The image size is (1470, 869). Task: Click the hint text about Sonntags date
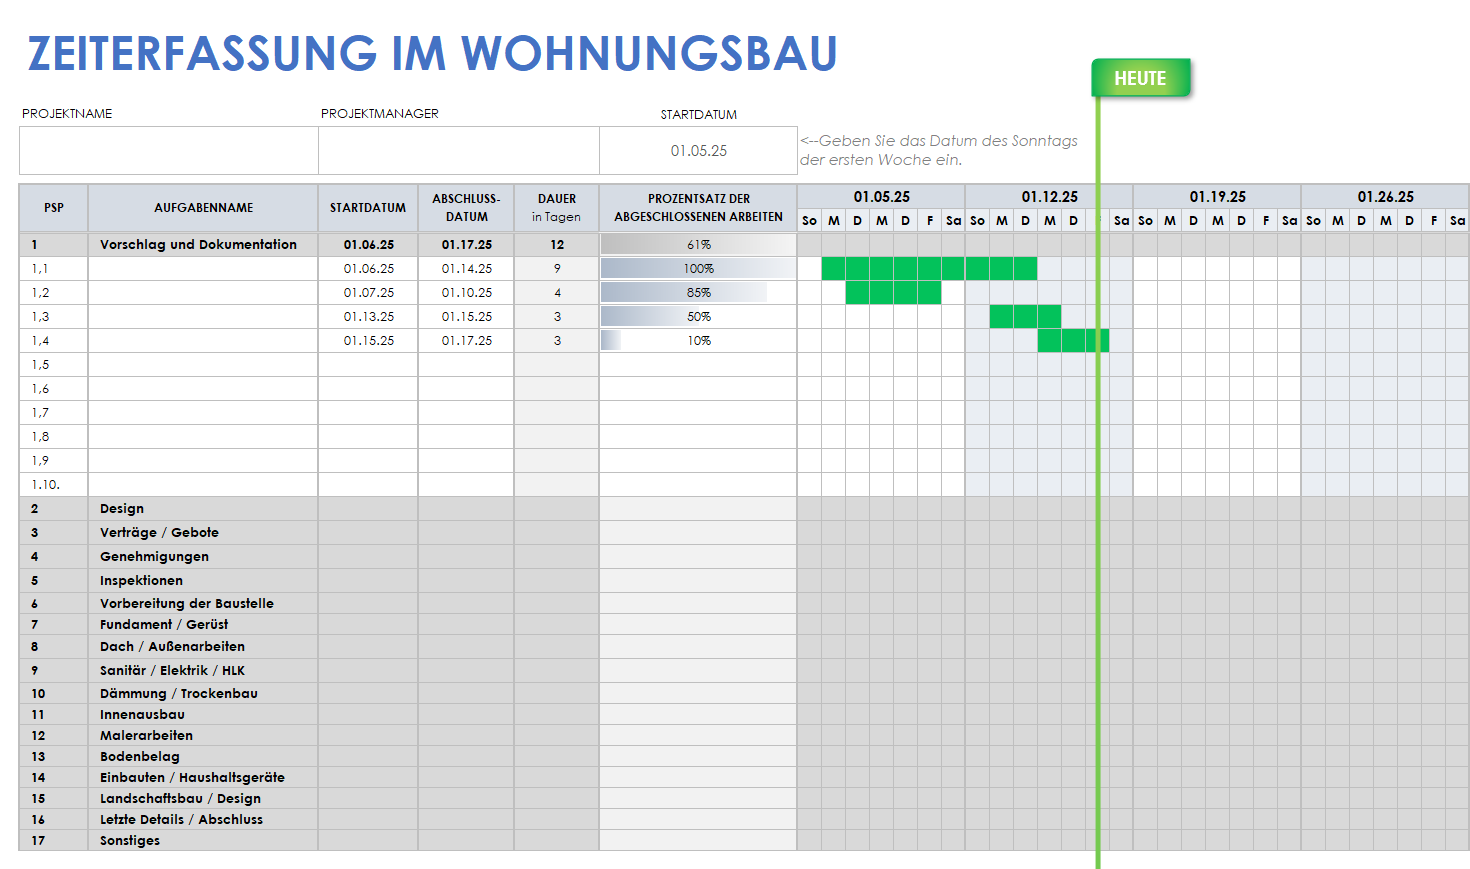coord(939,150)
